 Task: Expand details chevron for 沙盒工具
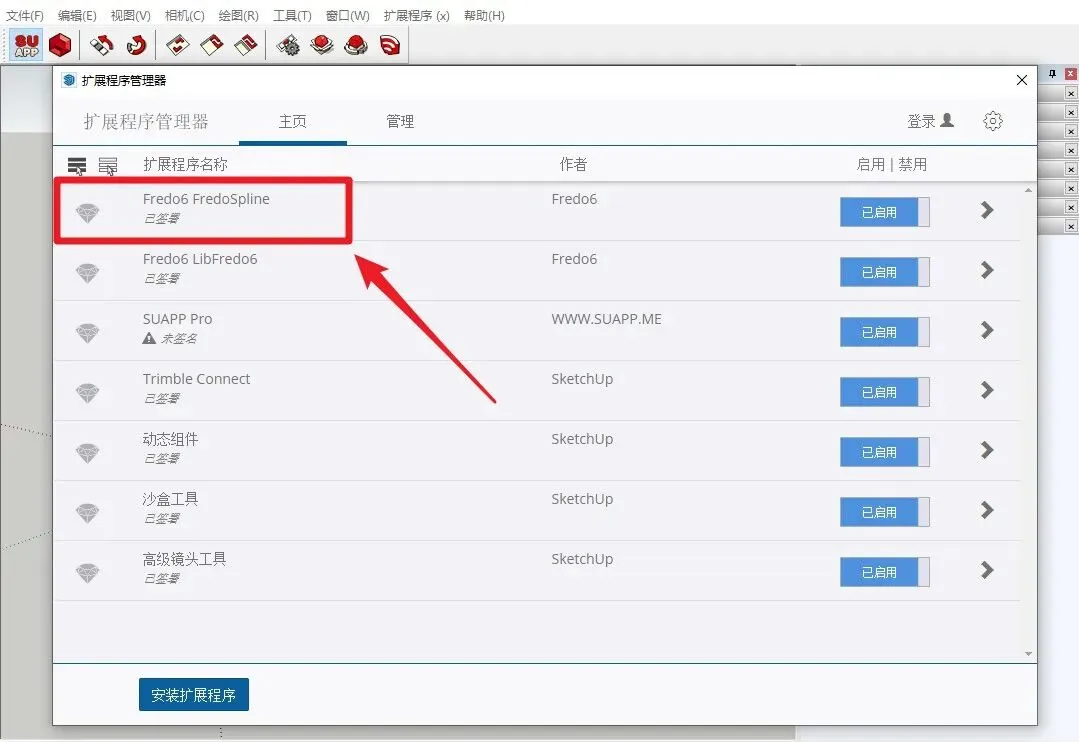(x=987, y=509)
